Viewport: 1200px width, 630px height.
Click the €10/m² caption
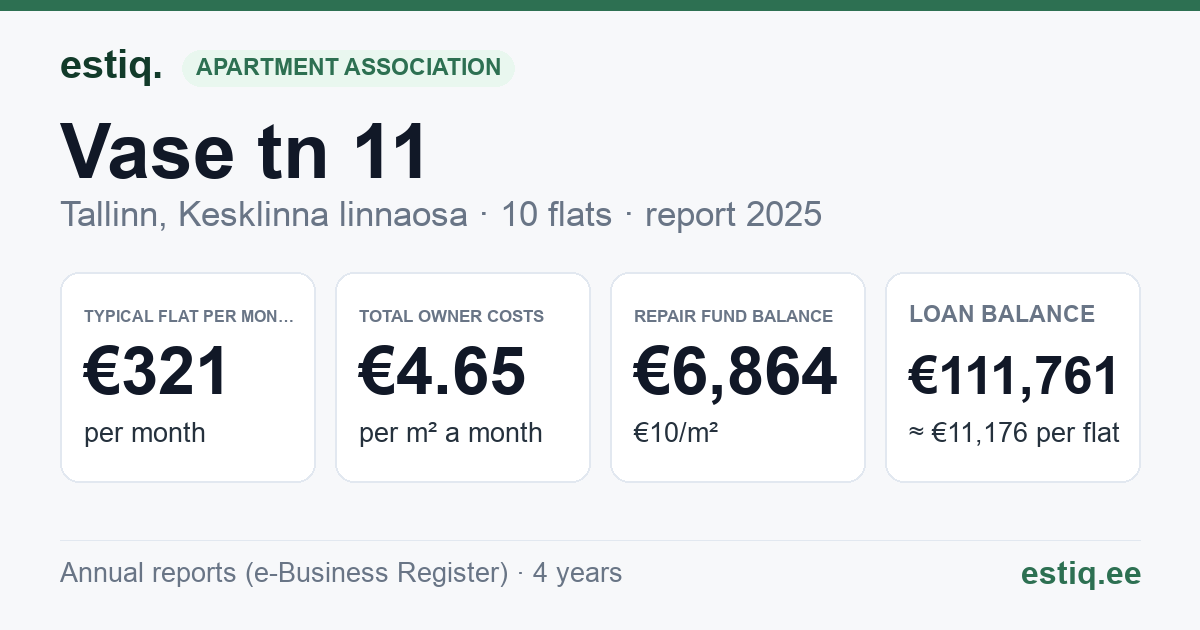[x=676, y=433]
